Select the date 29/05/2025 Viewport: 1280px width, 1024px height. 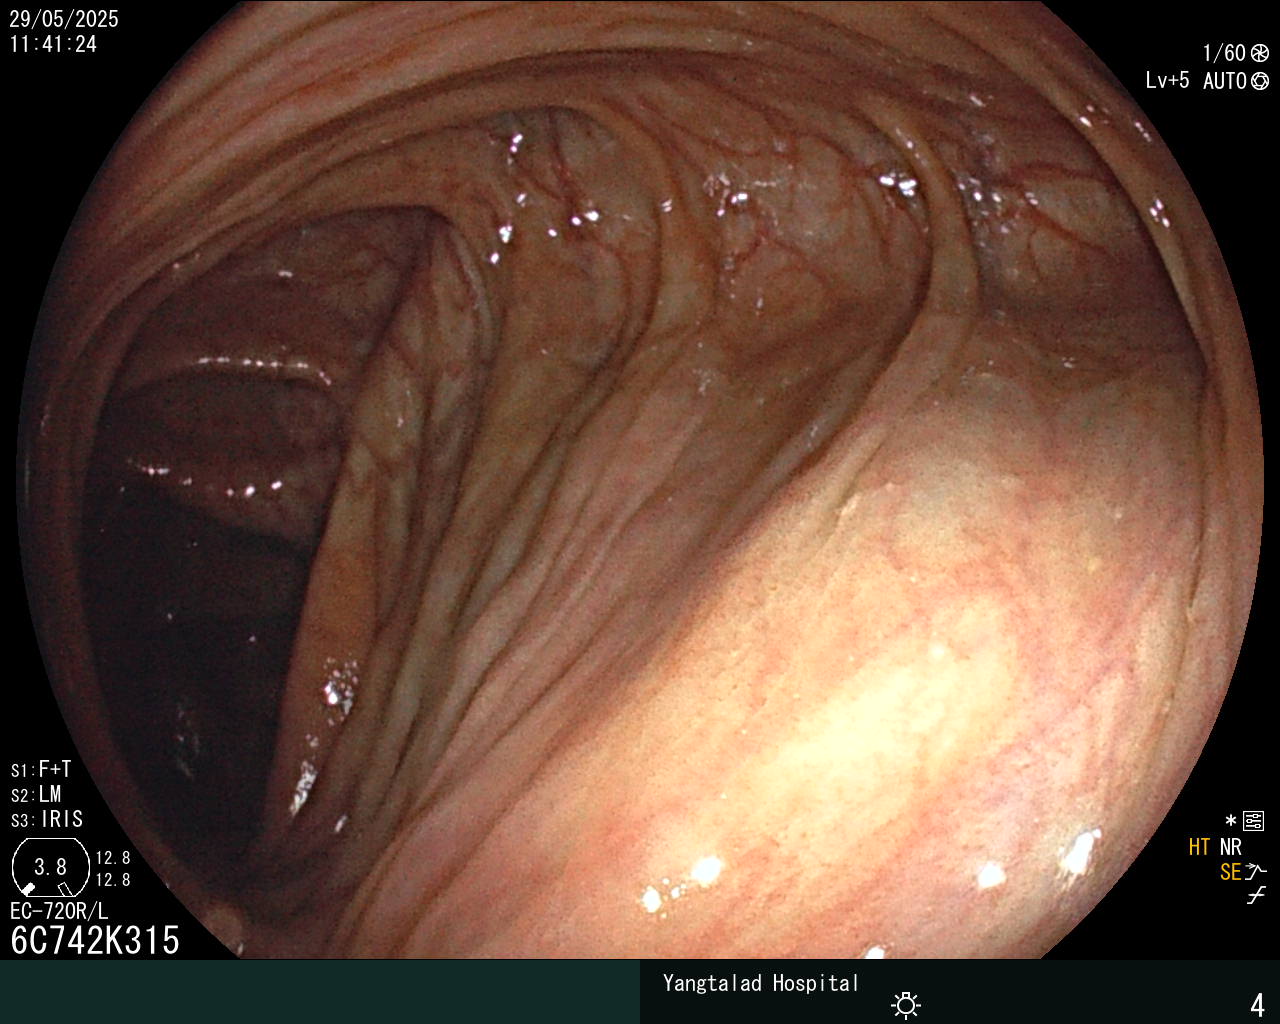(x=64, y=19)
